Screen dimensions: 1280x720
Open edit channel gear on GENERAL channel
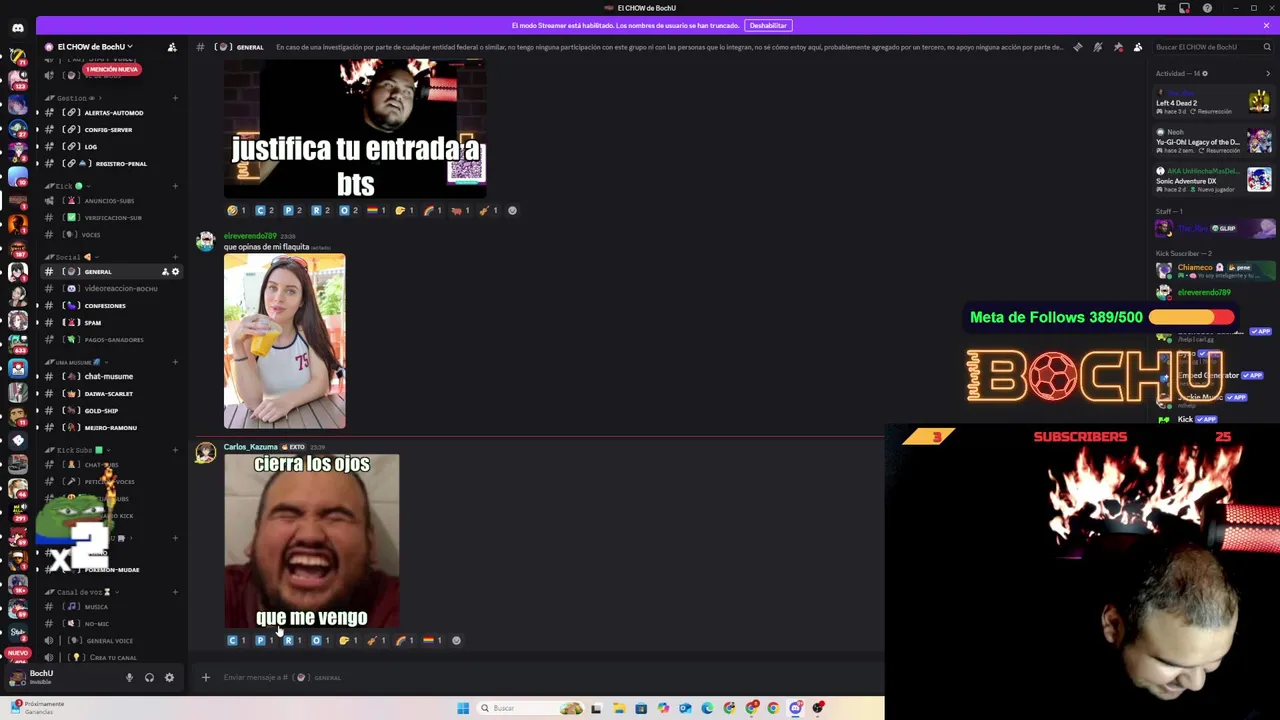pos(175,272)
